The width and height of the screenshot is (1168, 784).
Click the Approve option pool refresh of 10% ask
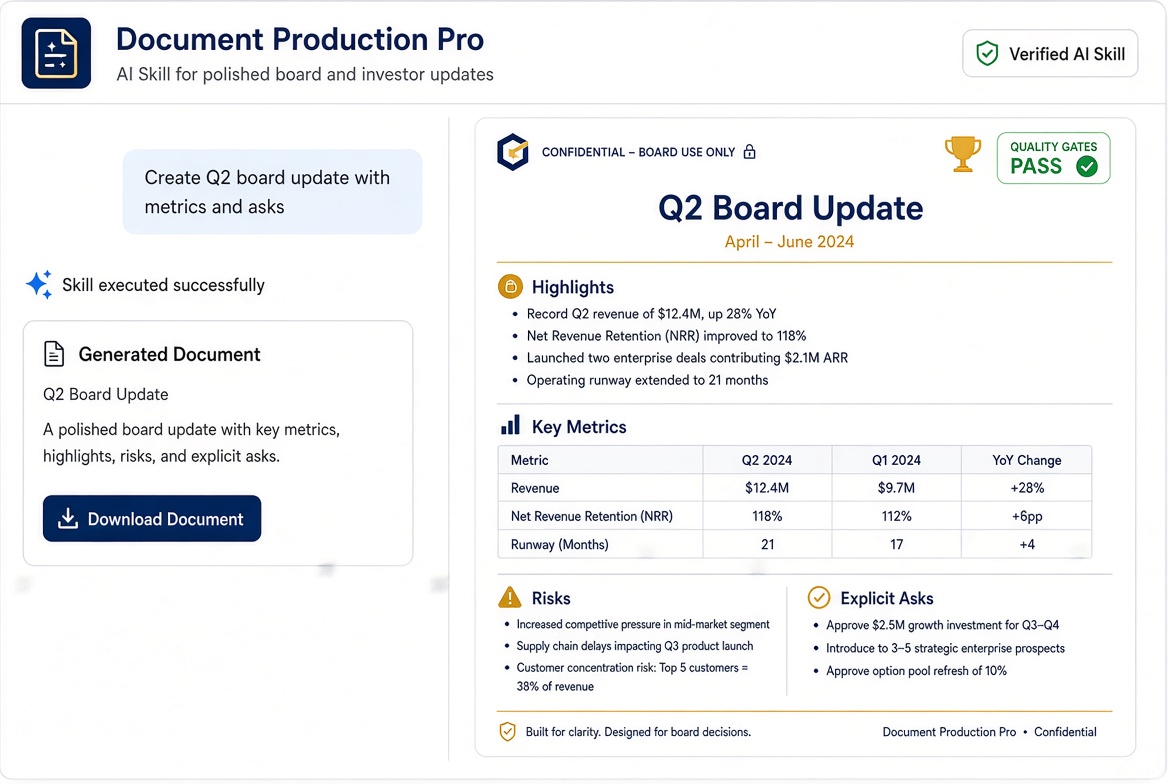[916, 671]
